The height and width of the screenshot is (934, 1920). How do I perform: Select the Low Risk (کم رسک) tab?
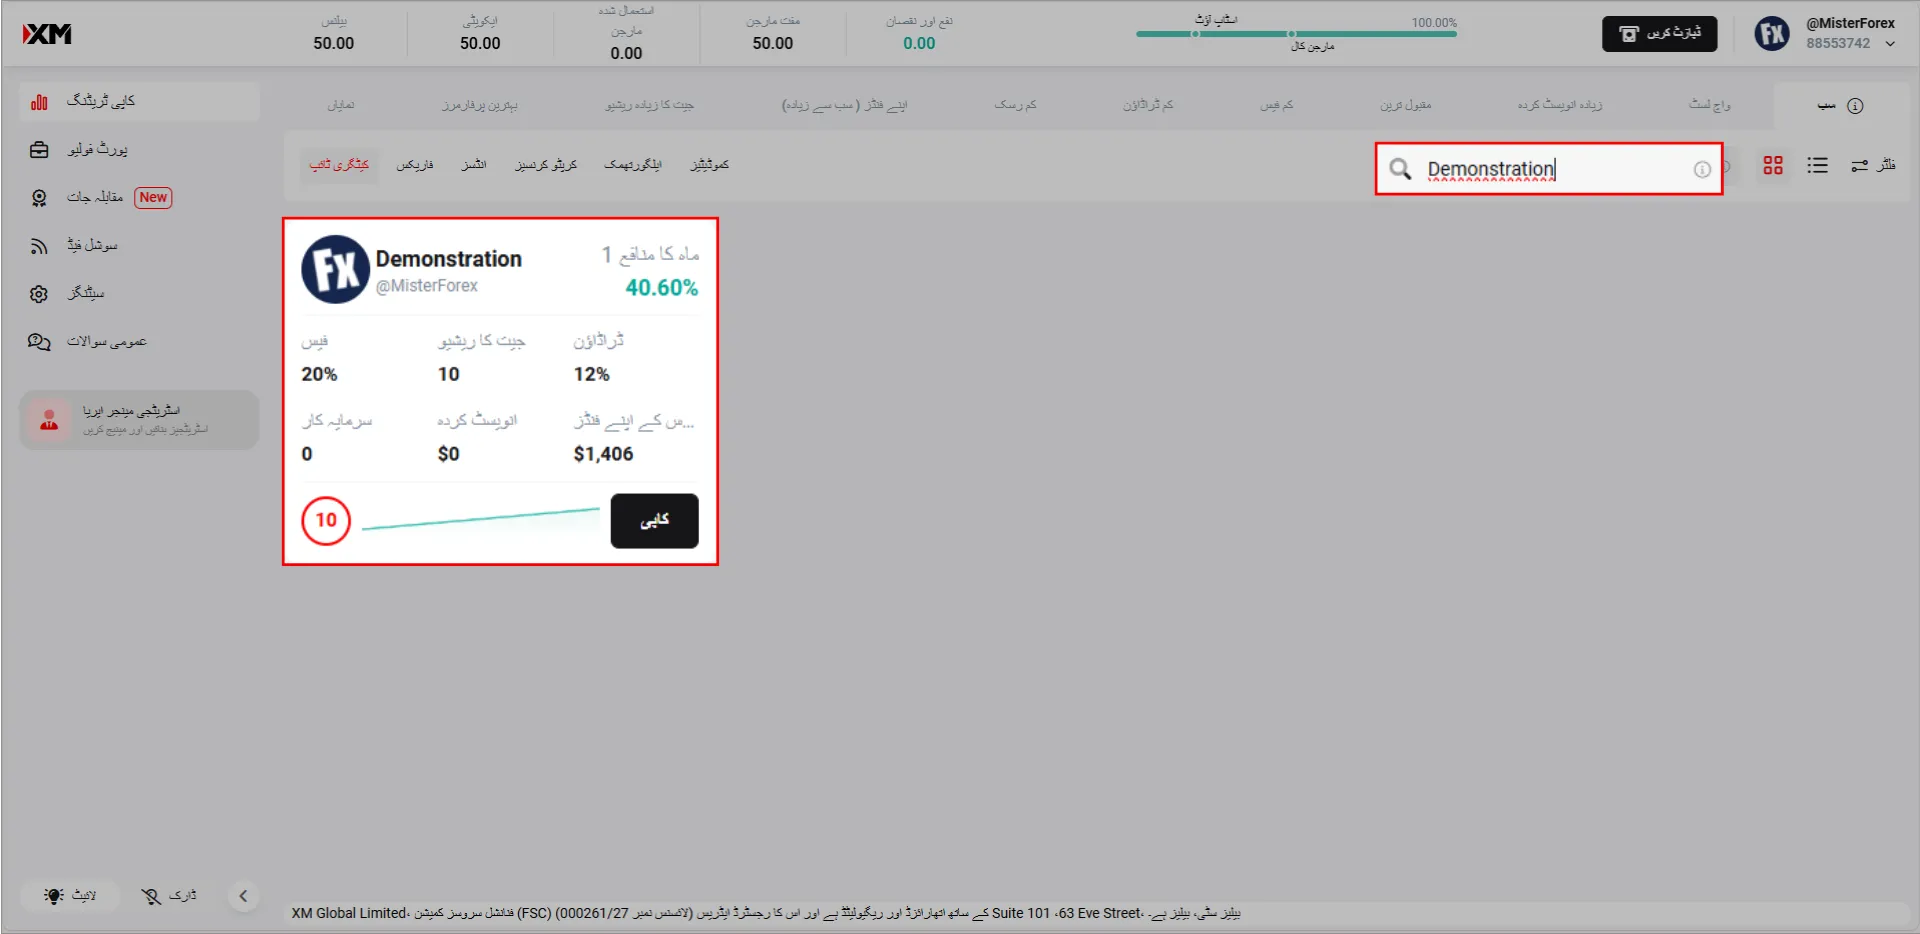[1015, 105]
